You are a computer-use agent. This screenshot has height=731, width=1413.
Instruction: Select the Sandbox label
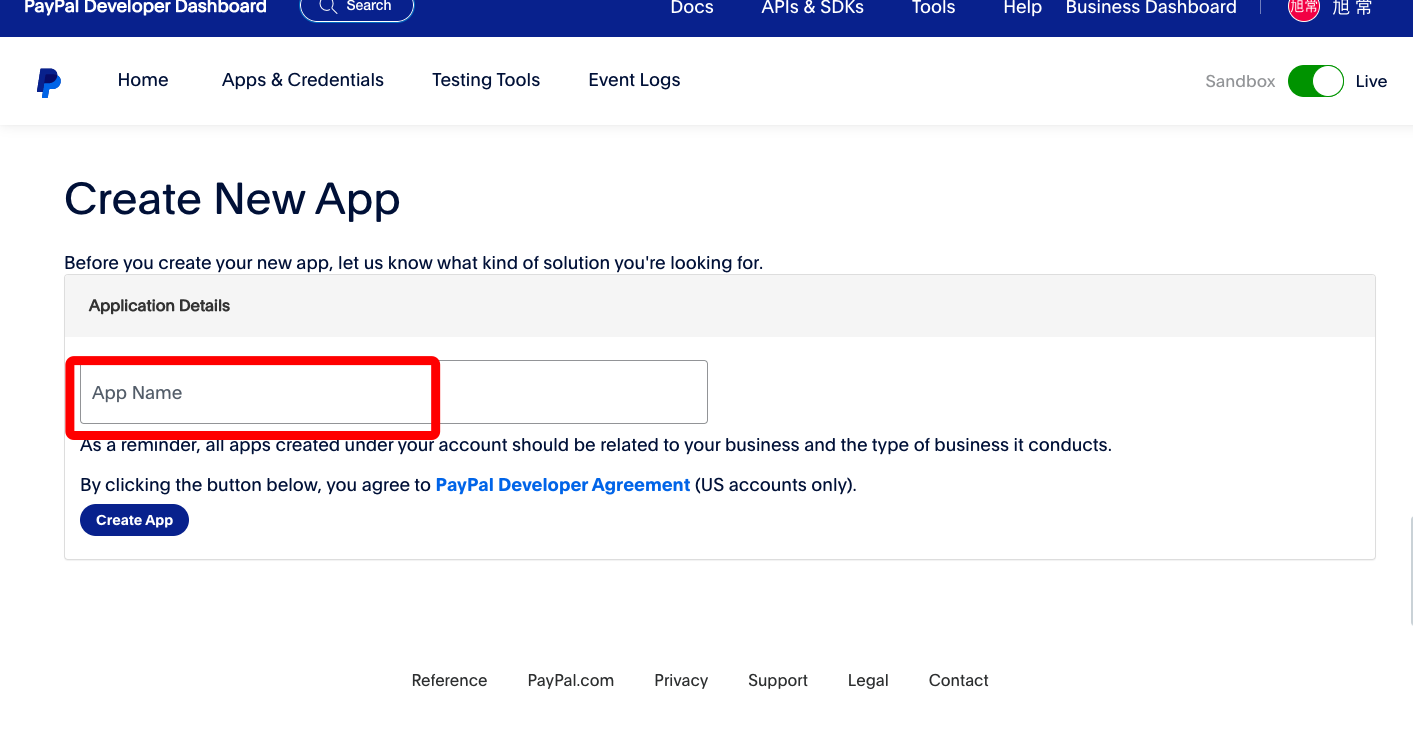coord(1240,82)
